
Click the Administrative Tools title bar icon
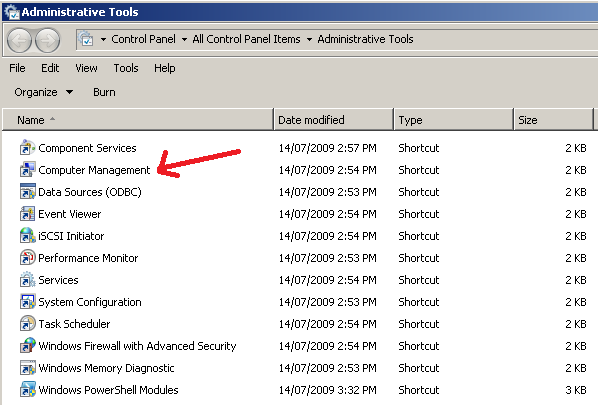coord(11,12)
